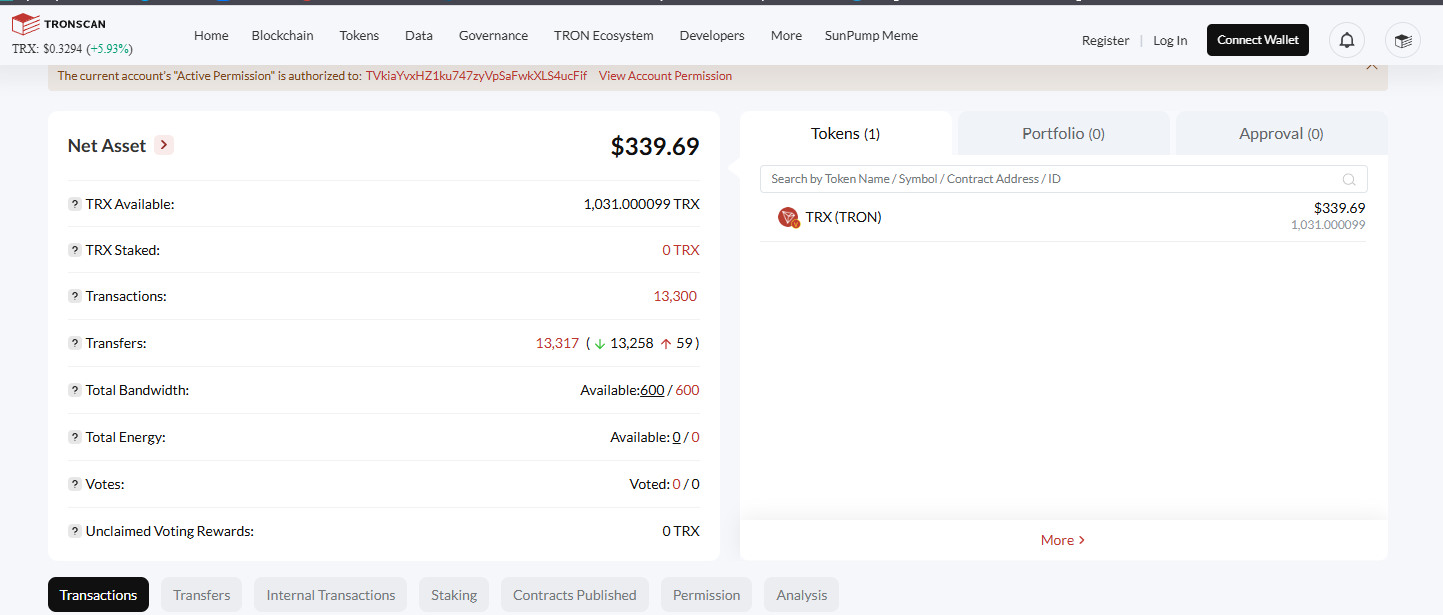Screen dimensions: 1443x615
Task: Click the search magnifier icon in token search
Action: pyautogui.click(x=1349, y=179)
